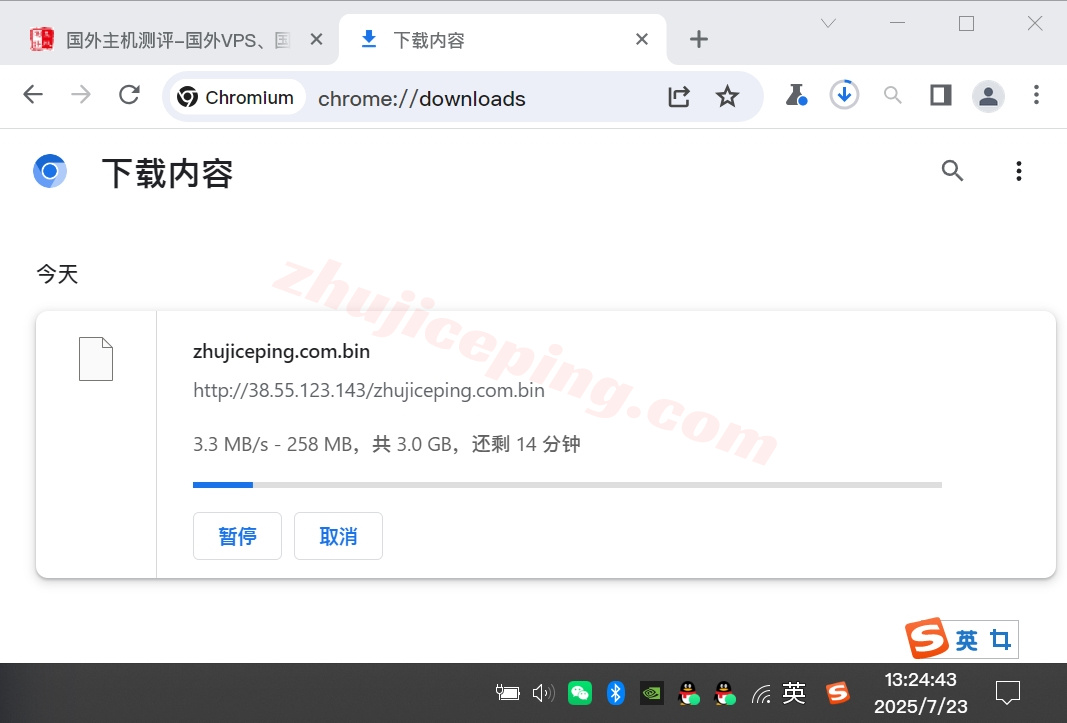The height and width of the screenshot is (723, 1067).
Task: Open the profile avatar menu
Action: click(988, 96)
